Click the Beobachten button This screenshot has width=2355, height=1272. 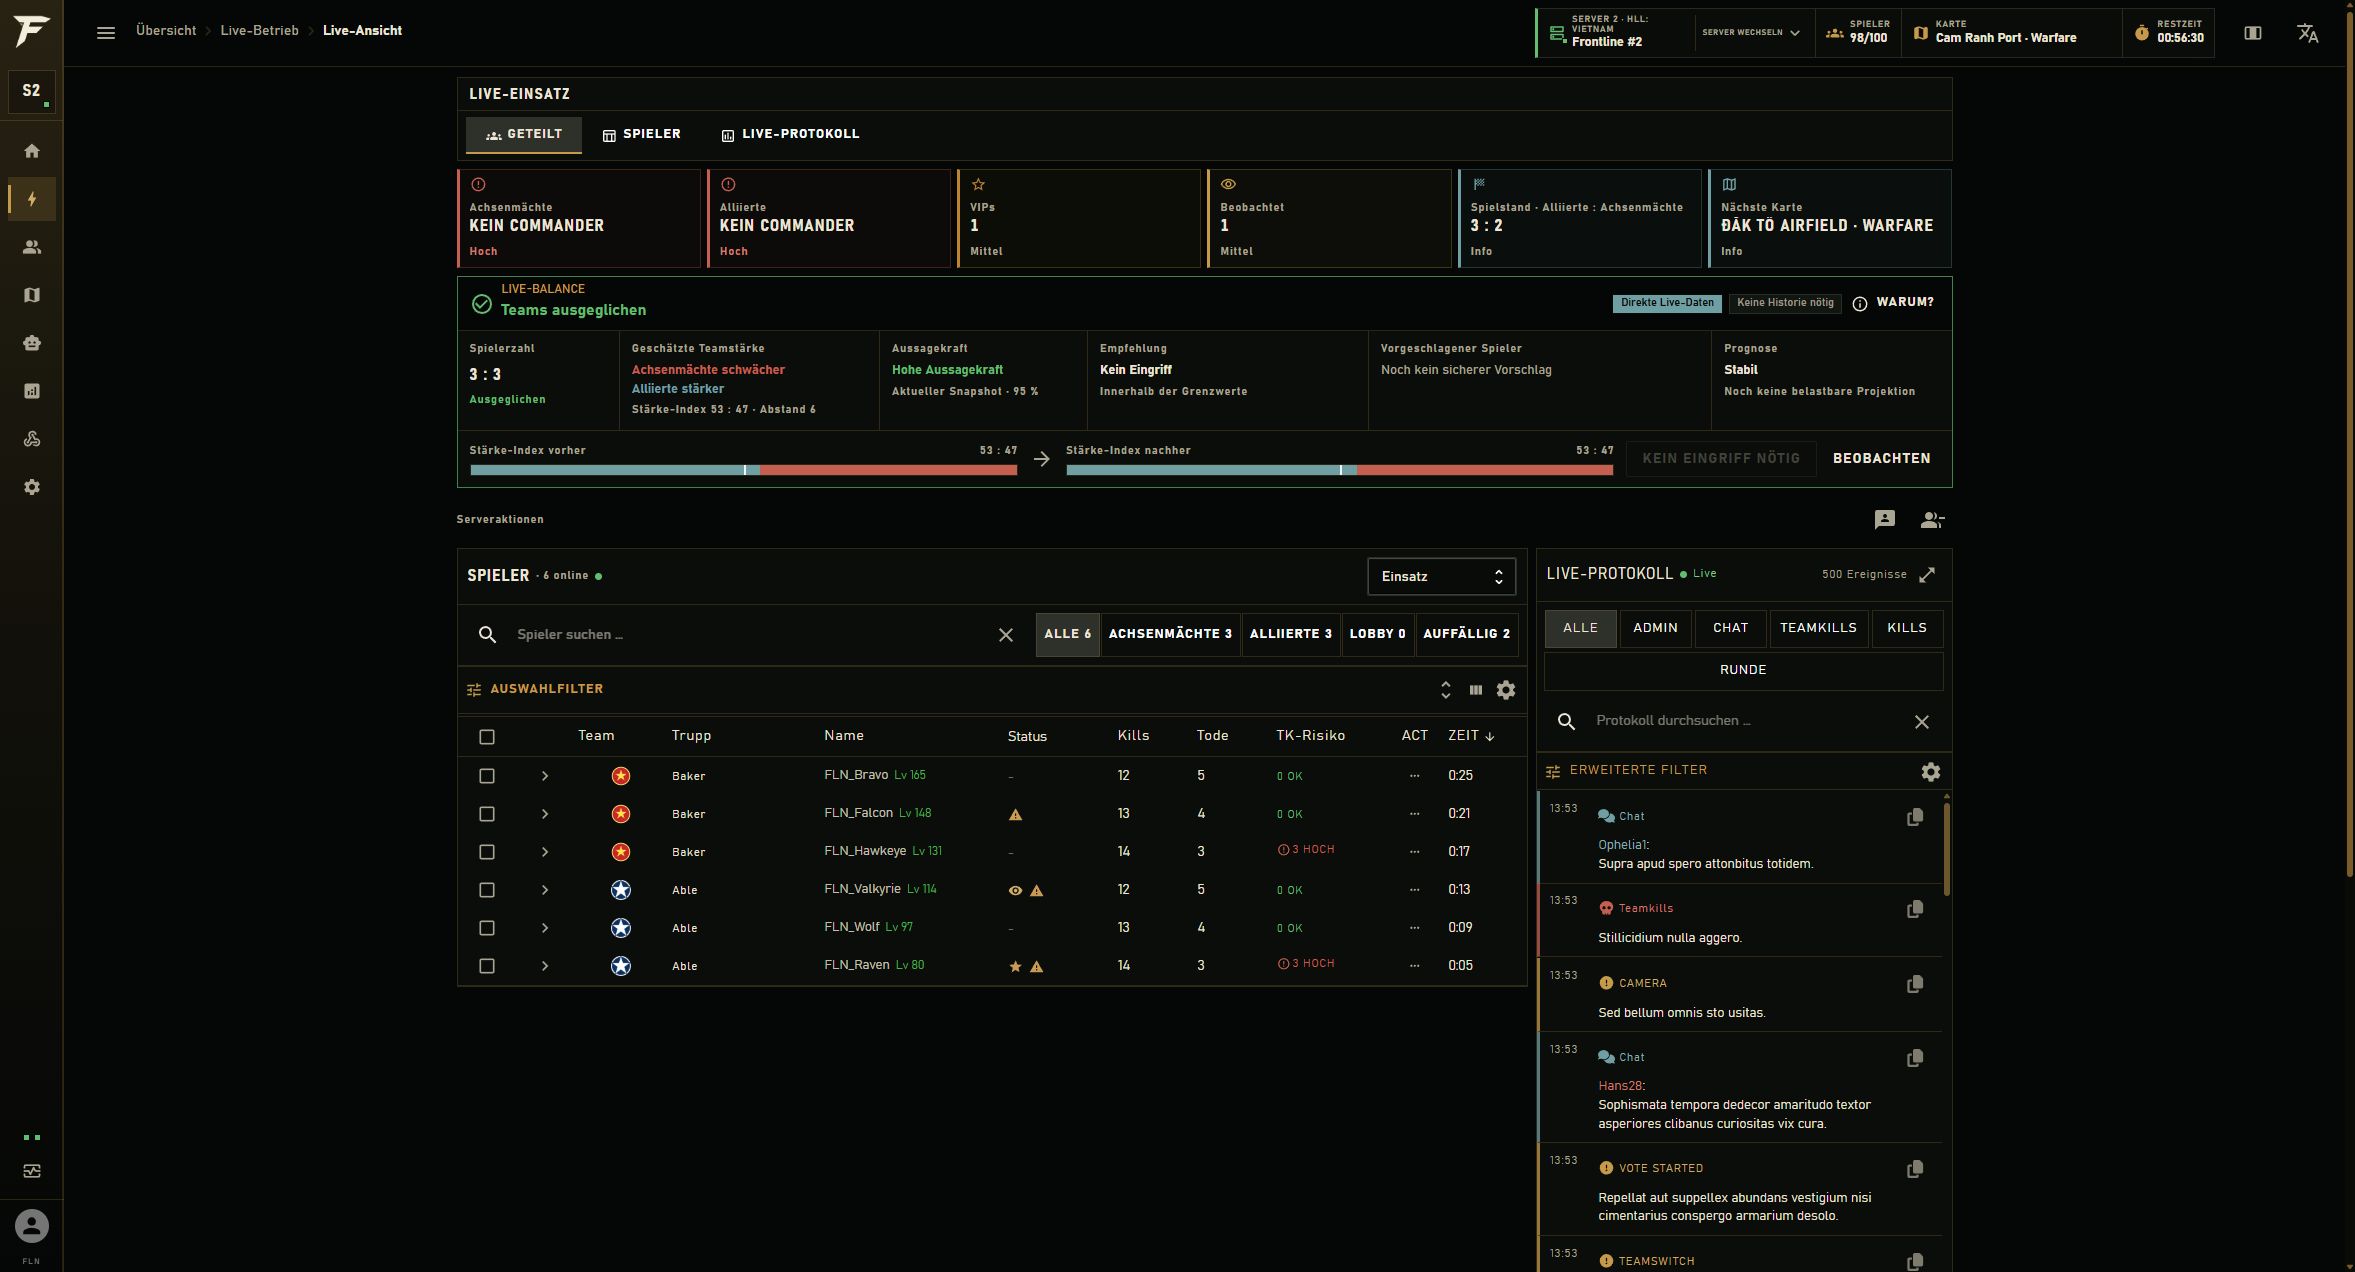1881,459
